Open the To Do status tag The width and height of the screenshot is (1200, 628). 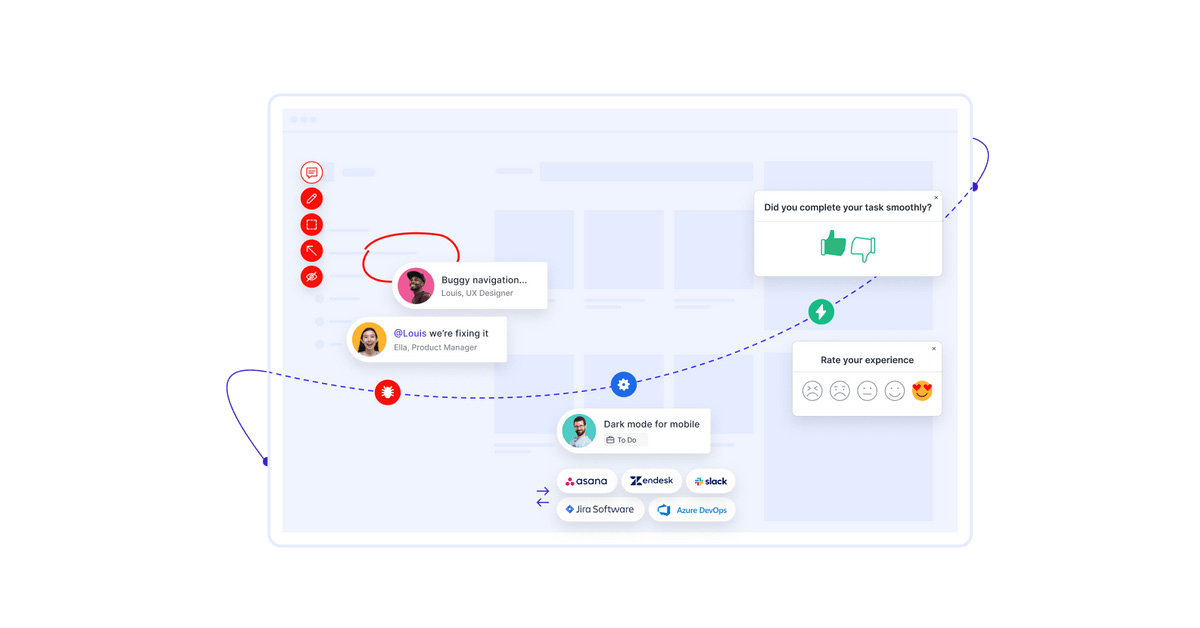pos(622,440)
